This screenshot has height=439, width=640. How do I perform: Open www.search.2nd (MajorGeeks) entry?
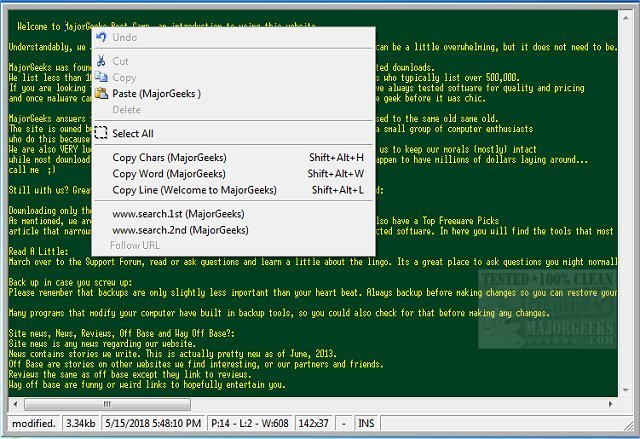click(x=180, y=230)
